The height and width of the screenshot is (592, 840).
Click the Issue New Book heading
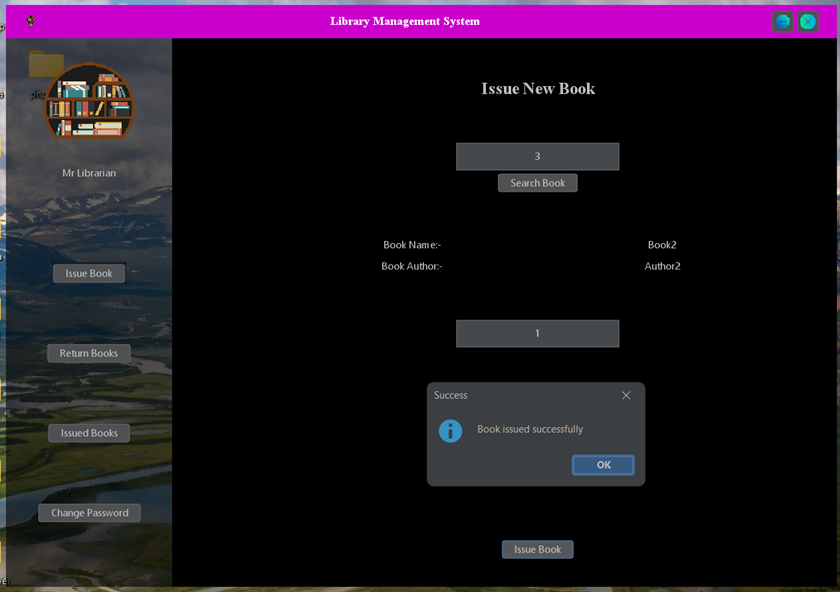[537, 88]
